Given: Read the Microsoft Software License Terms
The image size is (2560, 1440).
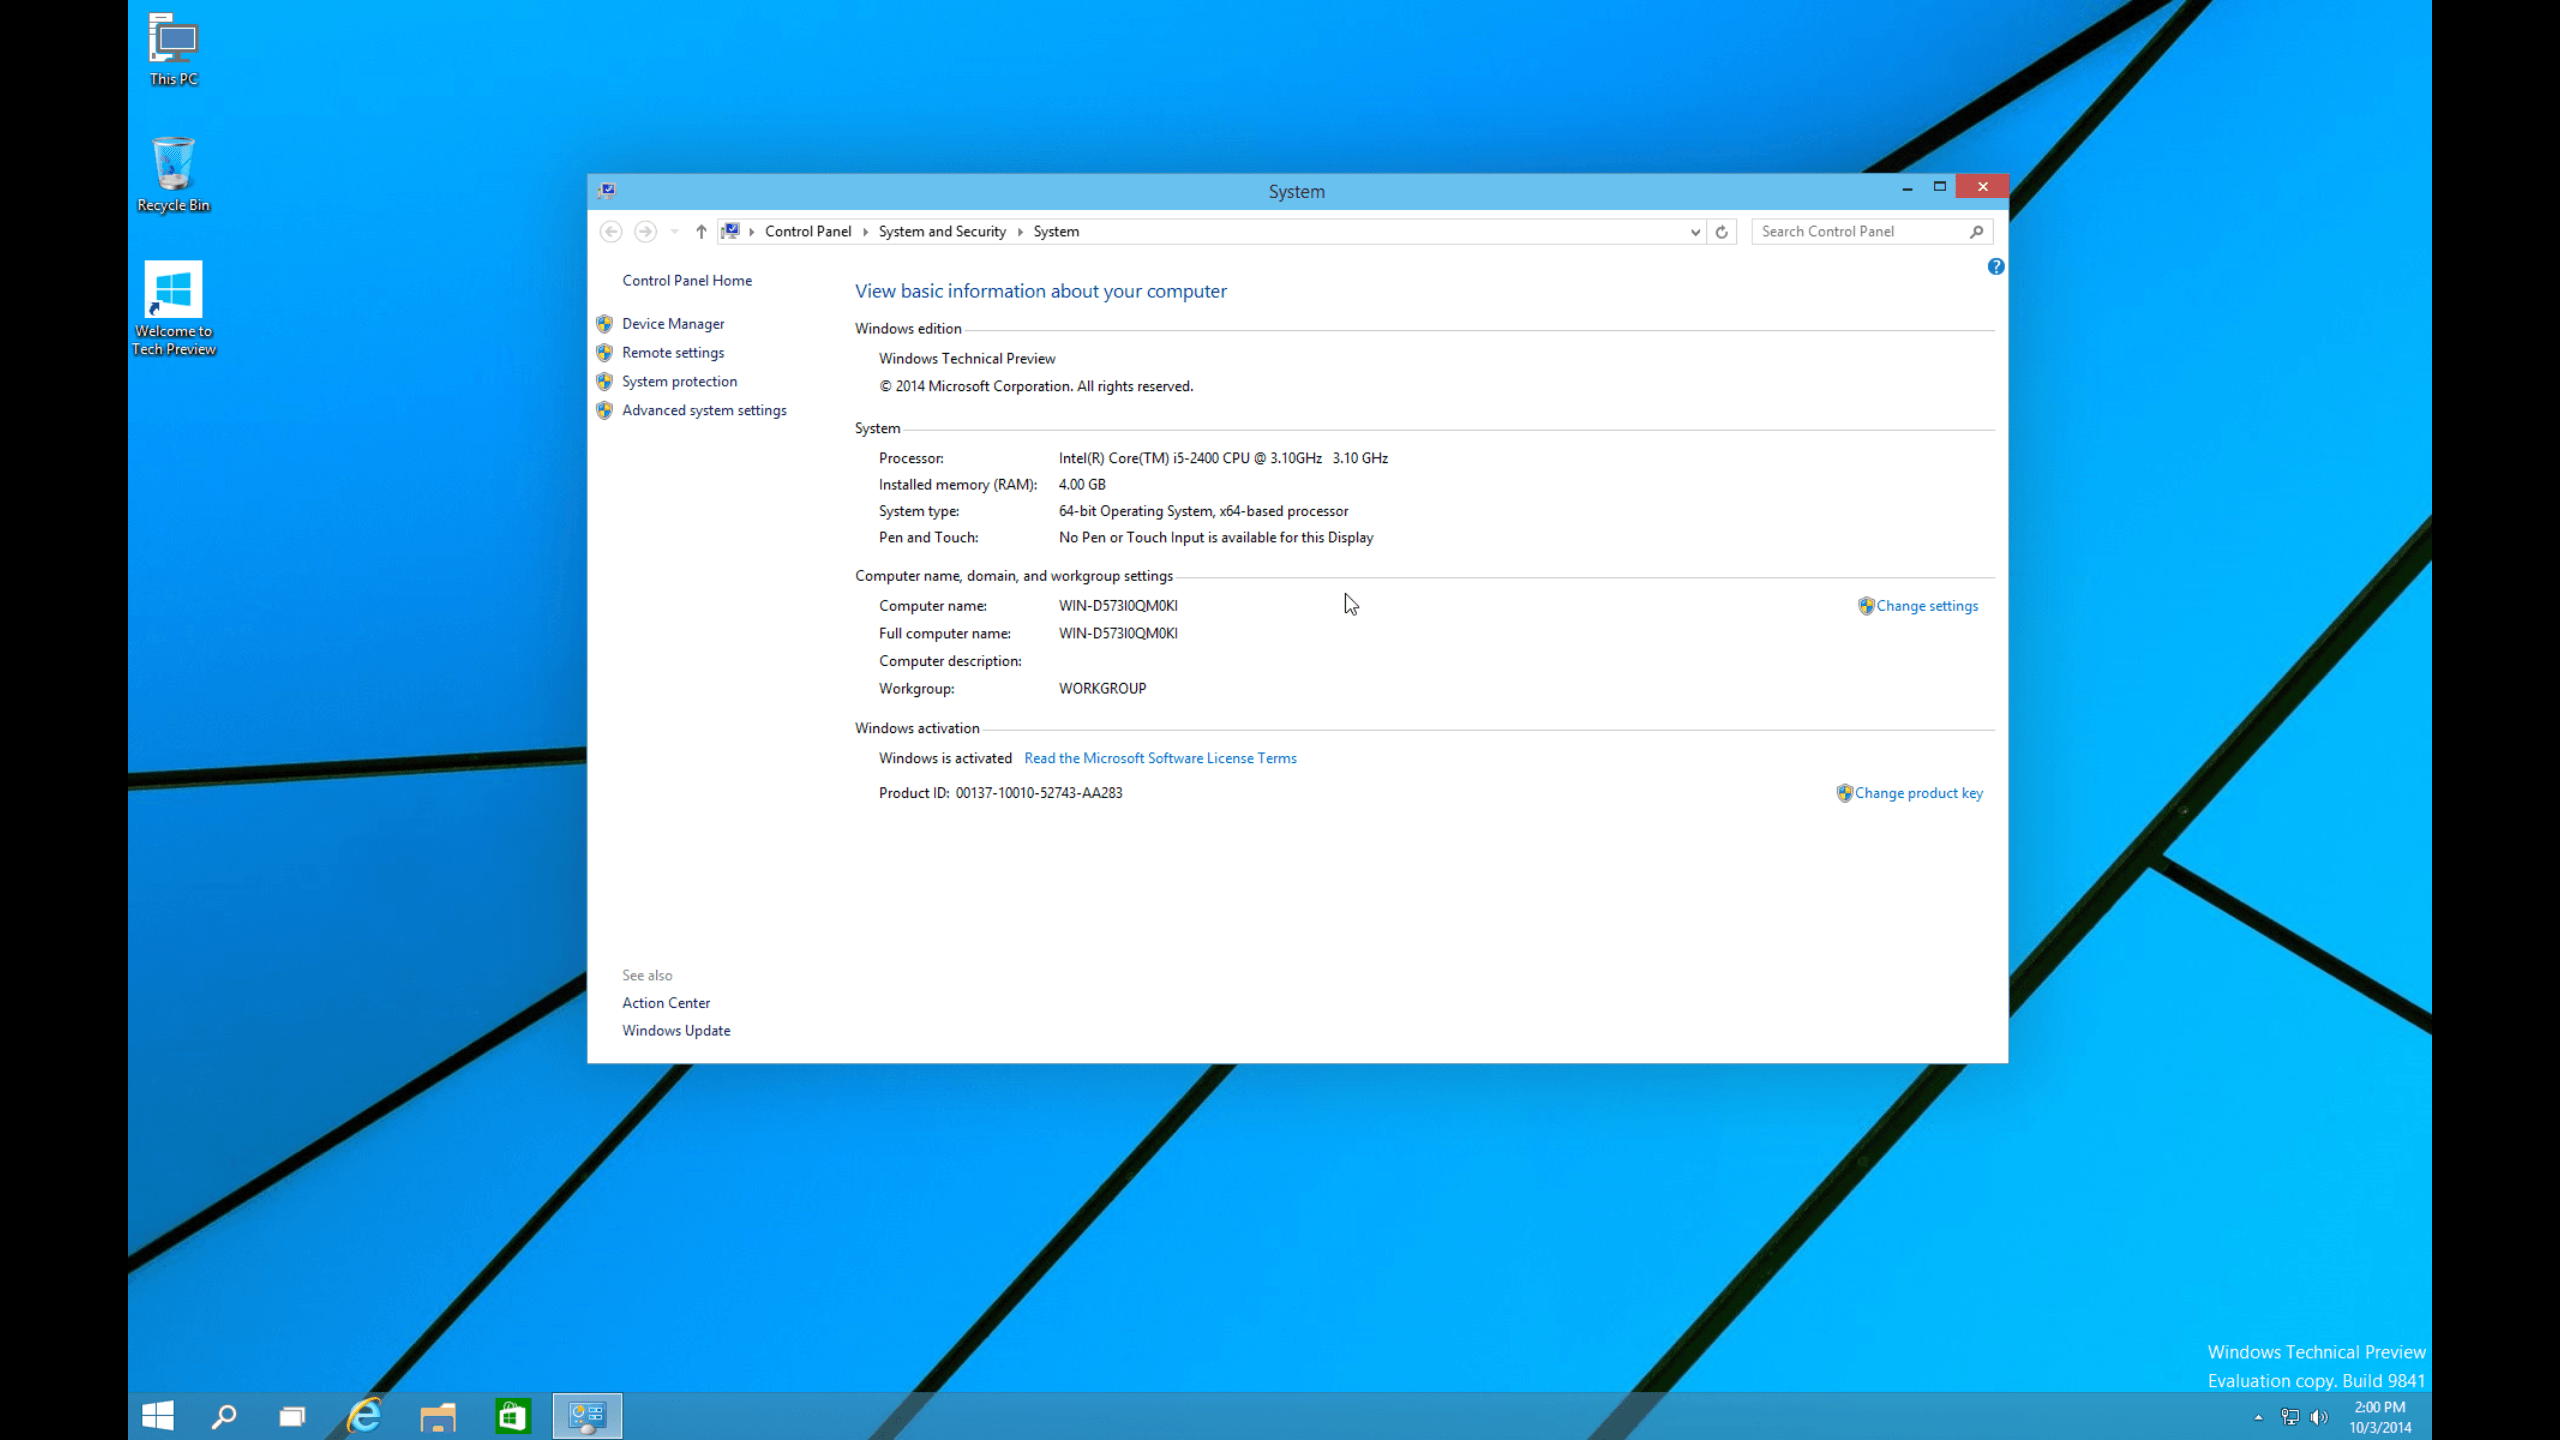Looking at the screenshot, I should [x=1160, y=758].
